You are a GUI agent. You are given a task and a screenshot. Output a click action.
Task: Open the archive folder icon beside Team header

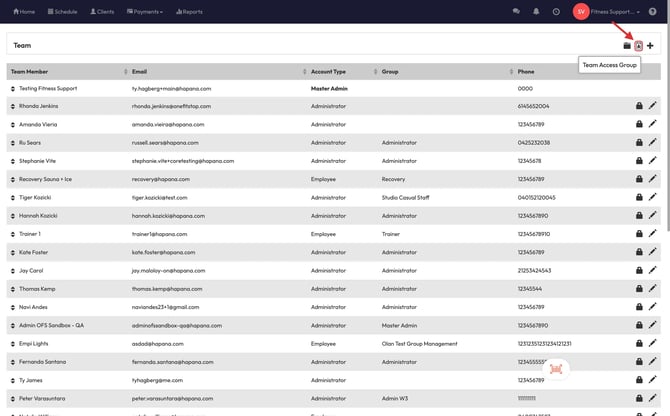coord(627,45)
